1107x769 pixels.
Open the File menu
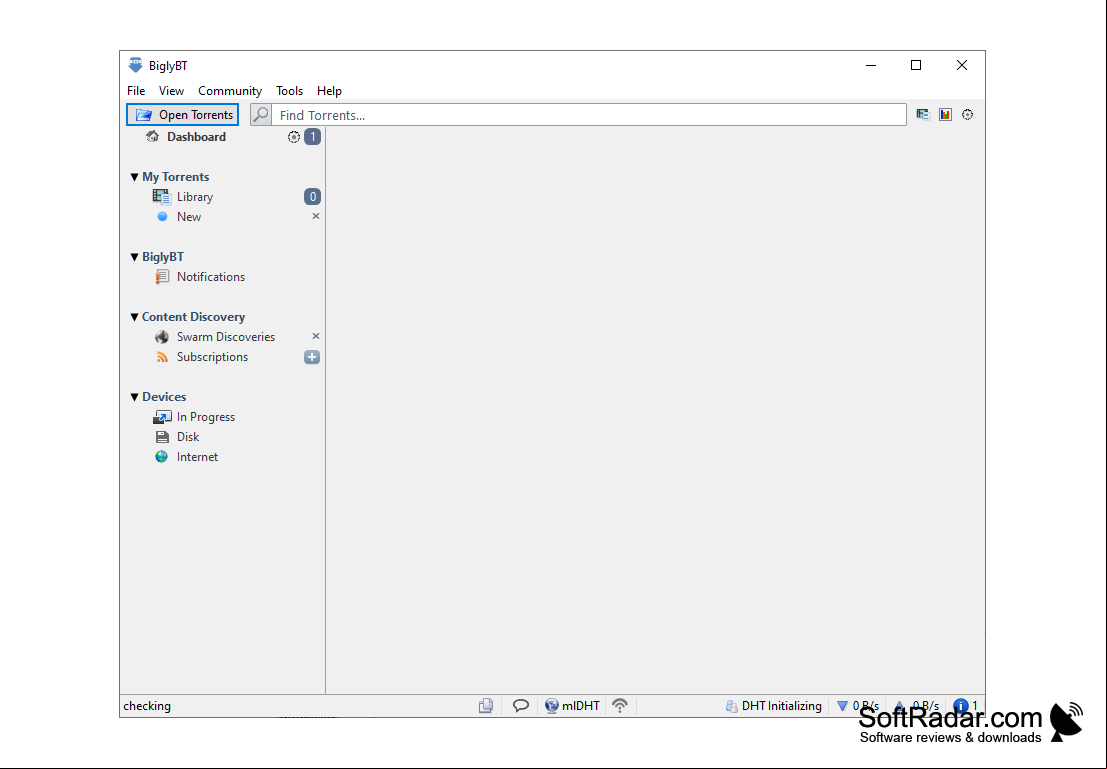click(136, 90)
